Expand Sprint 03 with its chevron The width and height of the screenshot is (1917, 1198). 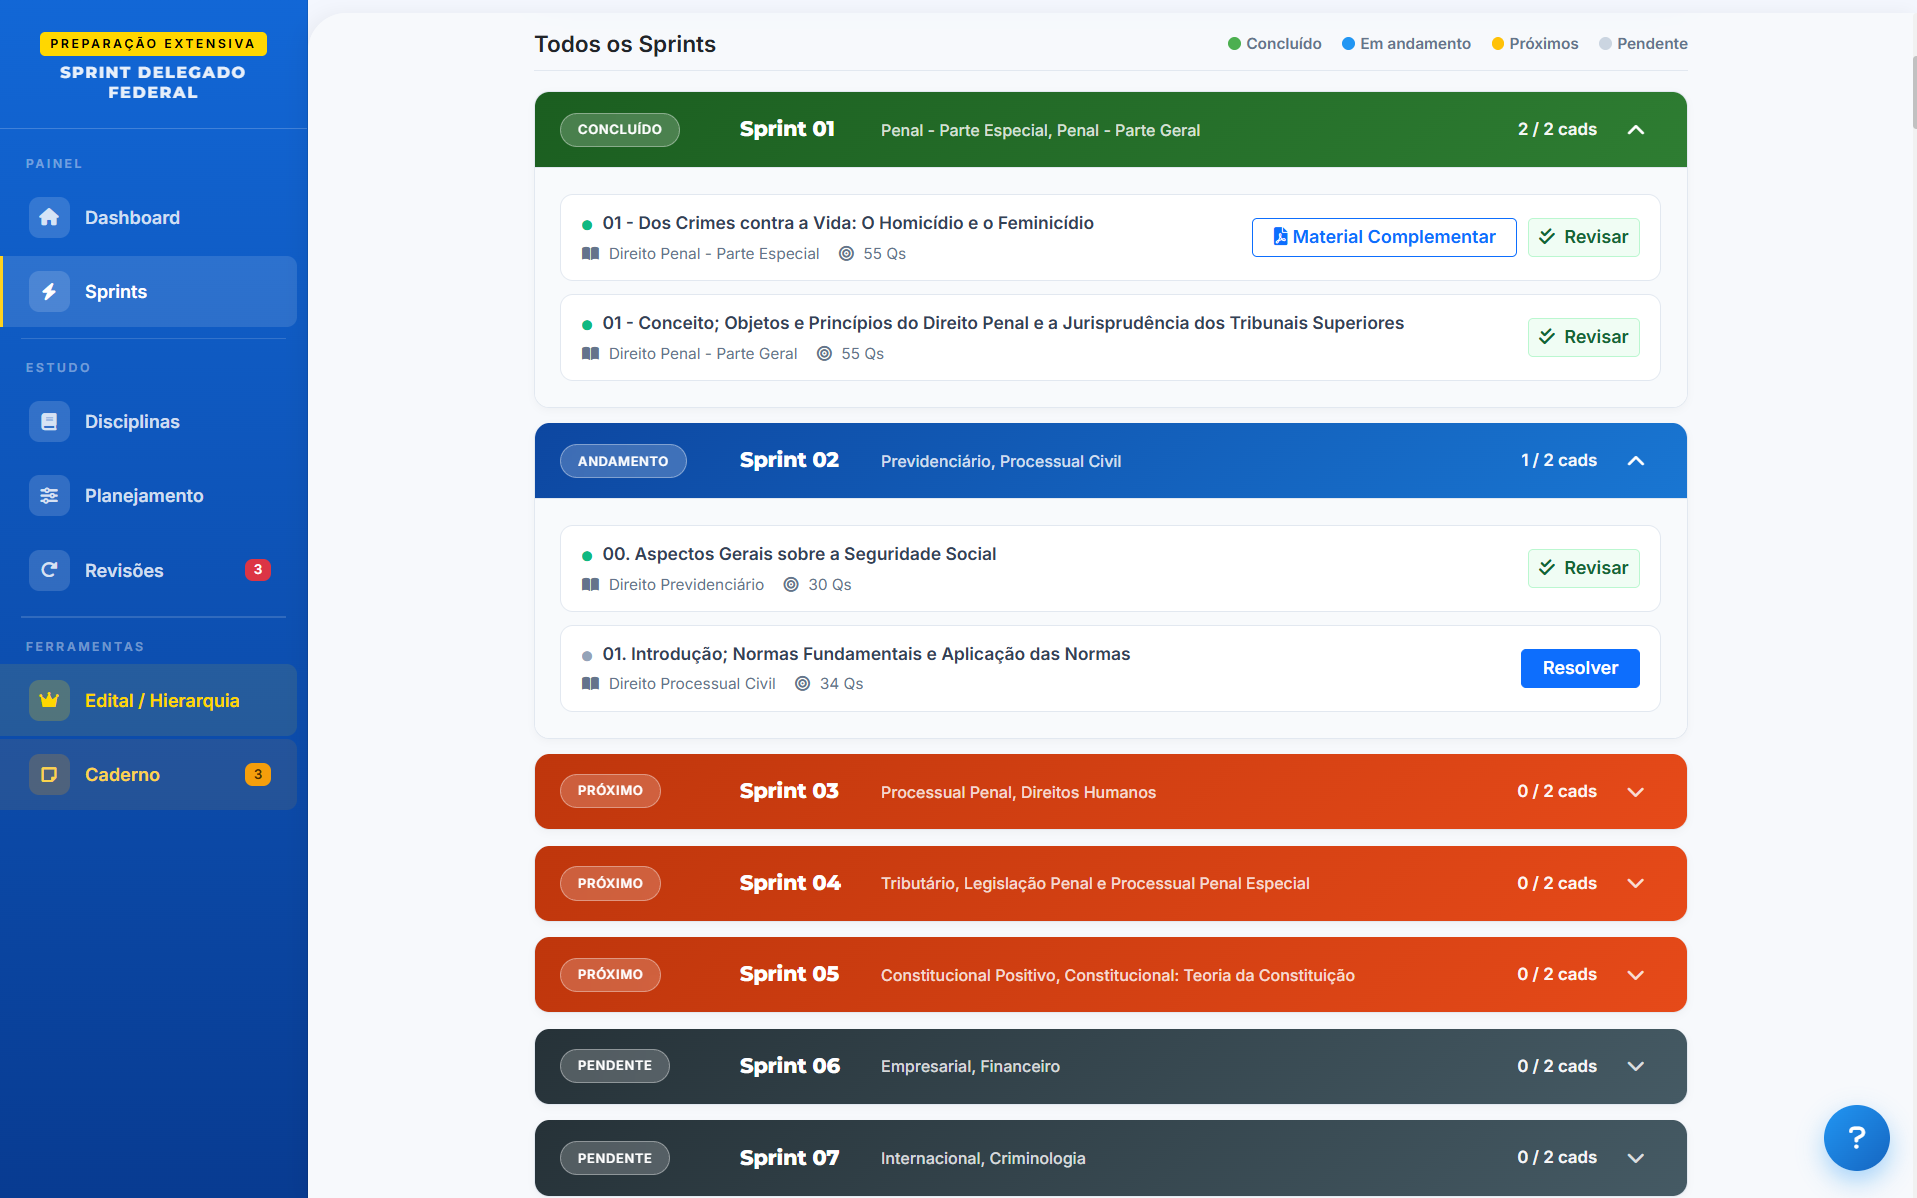coord(1636,792)
